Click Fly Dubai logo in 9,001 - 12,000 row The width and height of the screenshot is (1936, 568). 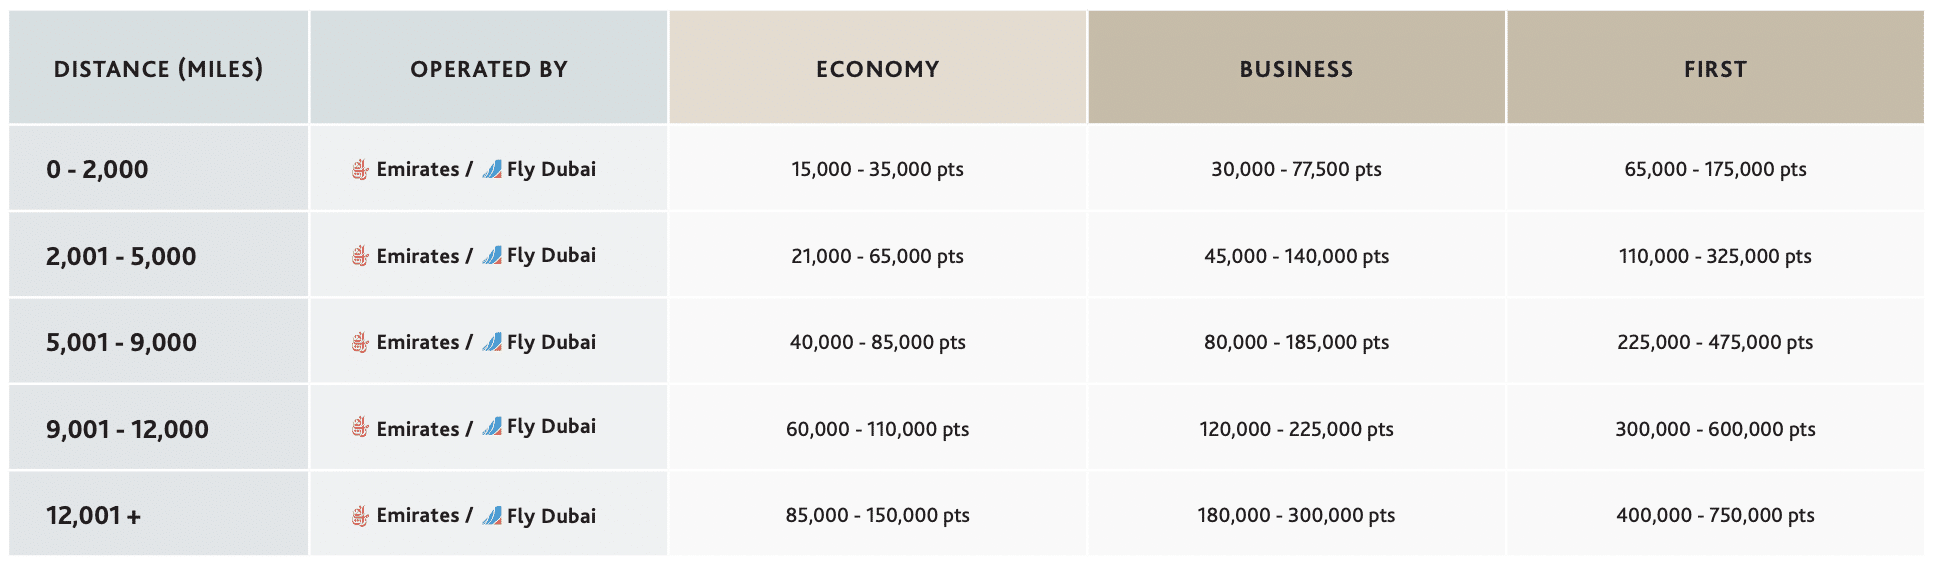click(492, 427)
